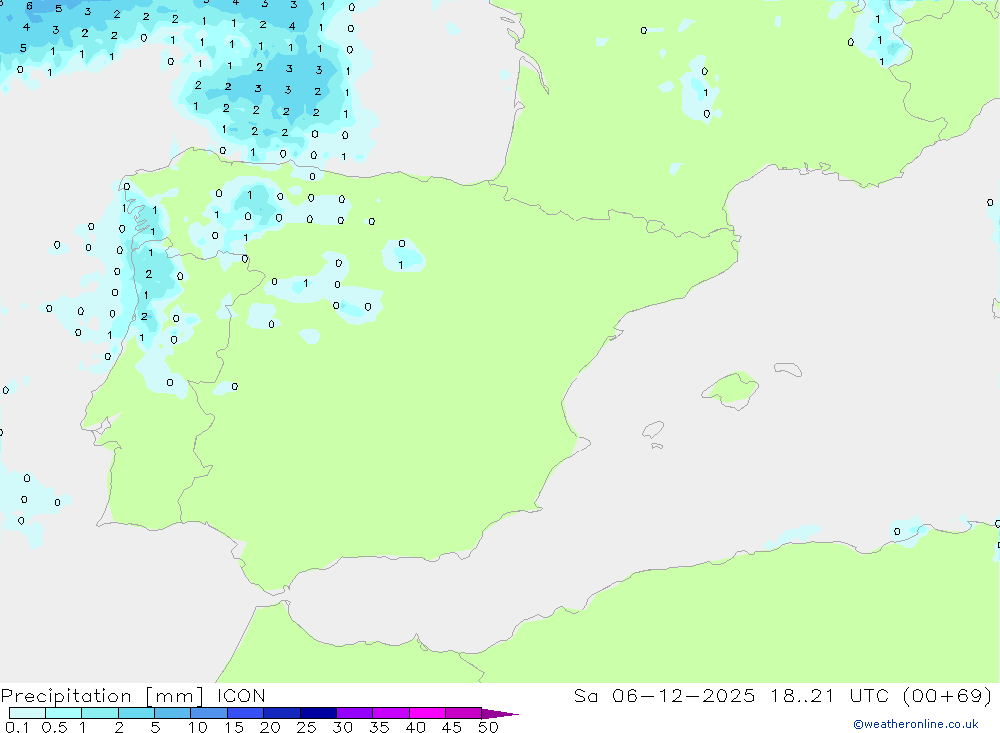Click the Menorca island outline

tap(788, 369)
